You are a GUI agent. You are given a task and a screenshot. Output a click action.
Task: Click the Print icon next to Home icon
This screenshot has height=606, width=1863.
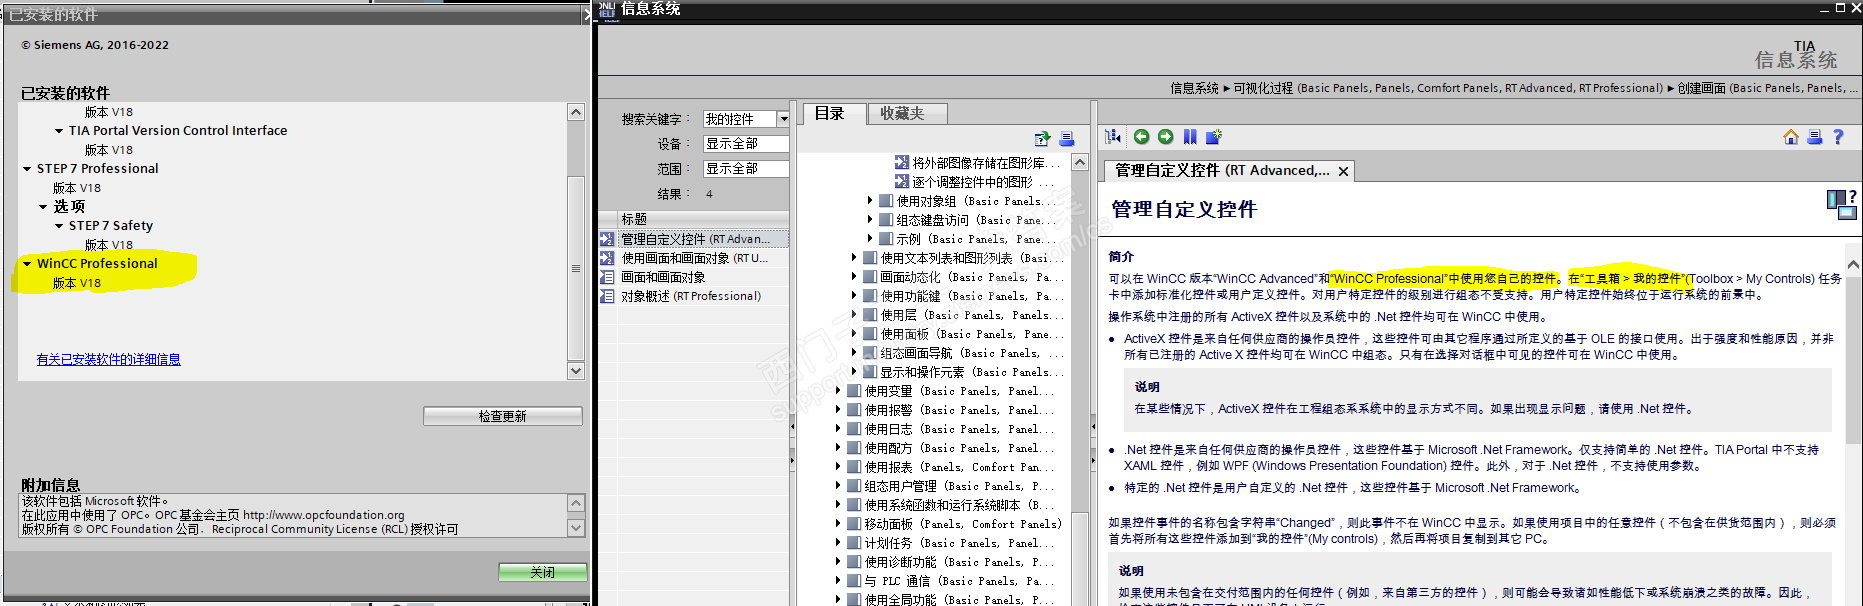point(1815,137)
